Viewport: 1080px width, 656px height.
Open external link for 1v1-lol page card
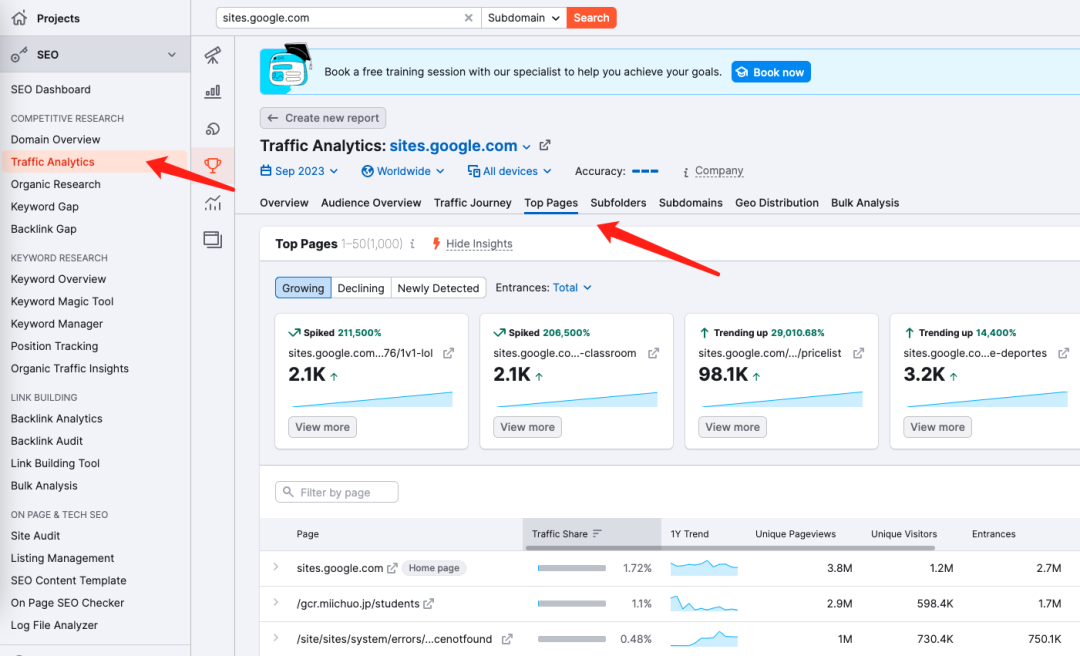(x=448, y=353)
